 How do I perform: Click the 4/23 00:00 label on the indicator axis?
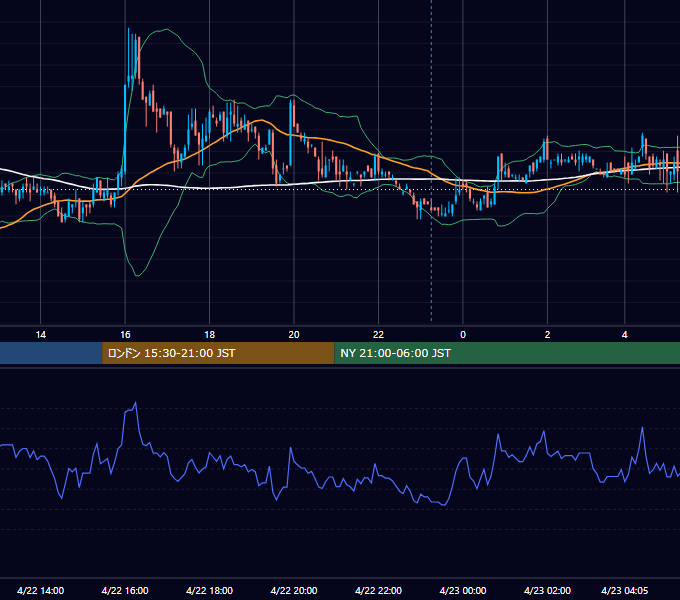pyautogui.click(x=463, y=590)
